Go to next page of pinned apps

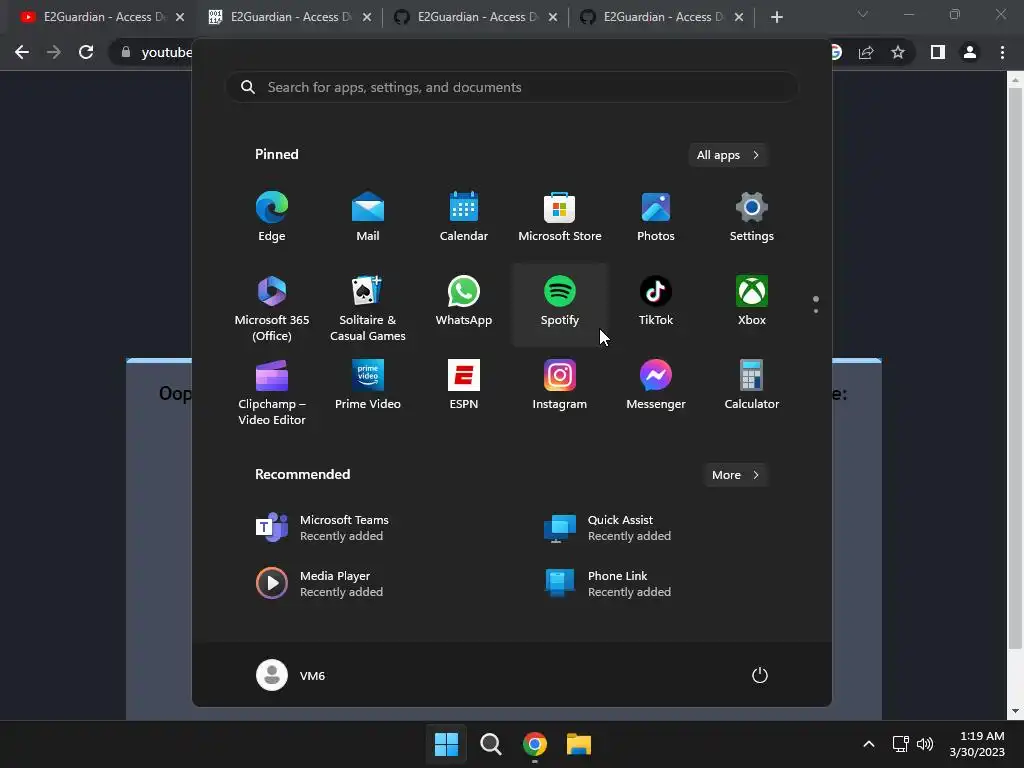coord(816,311)
